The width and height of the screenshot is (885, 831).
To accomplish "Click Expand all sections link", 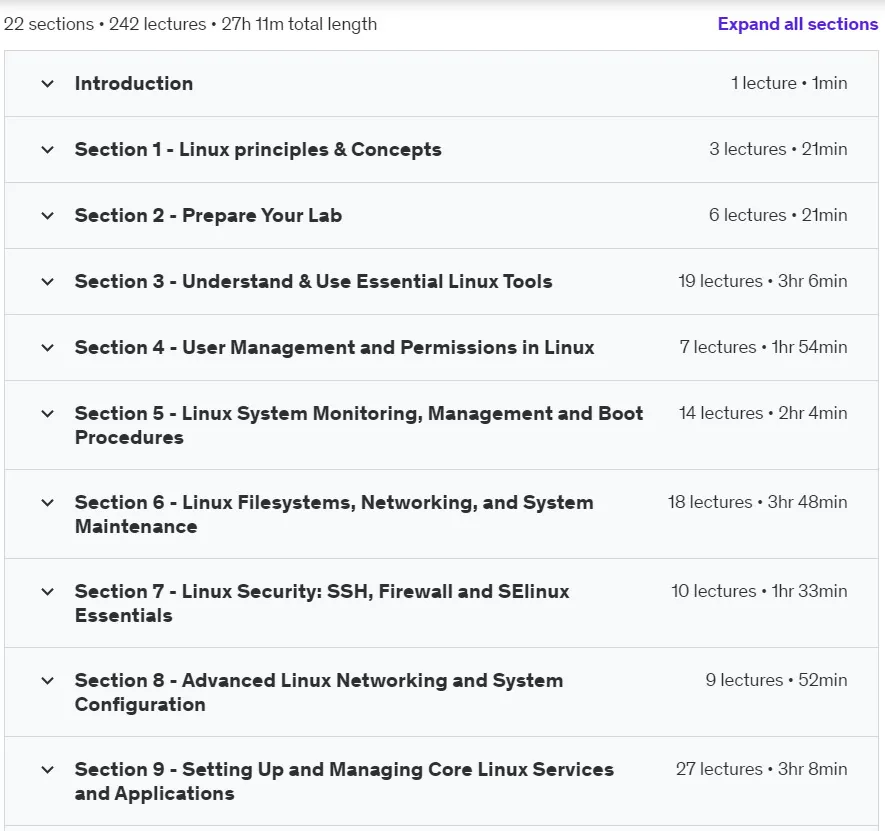I will [x=798, y=24].
